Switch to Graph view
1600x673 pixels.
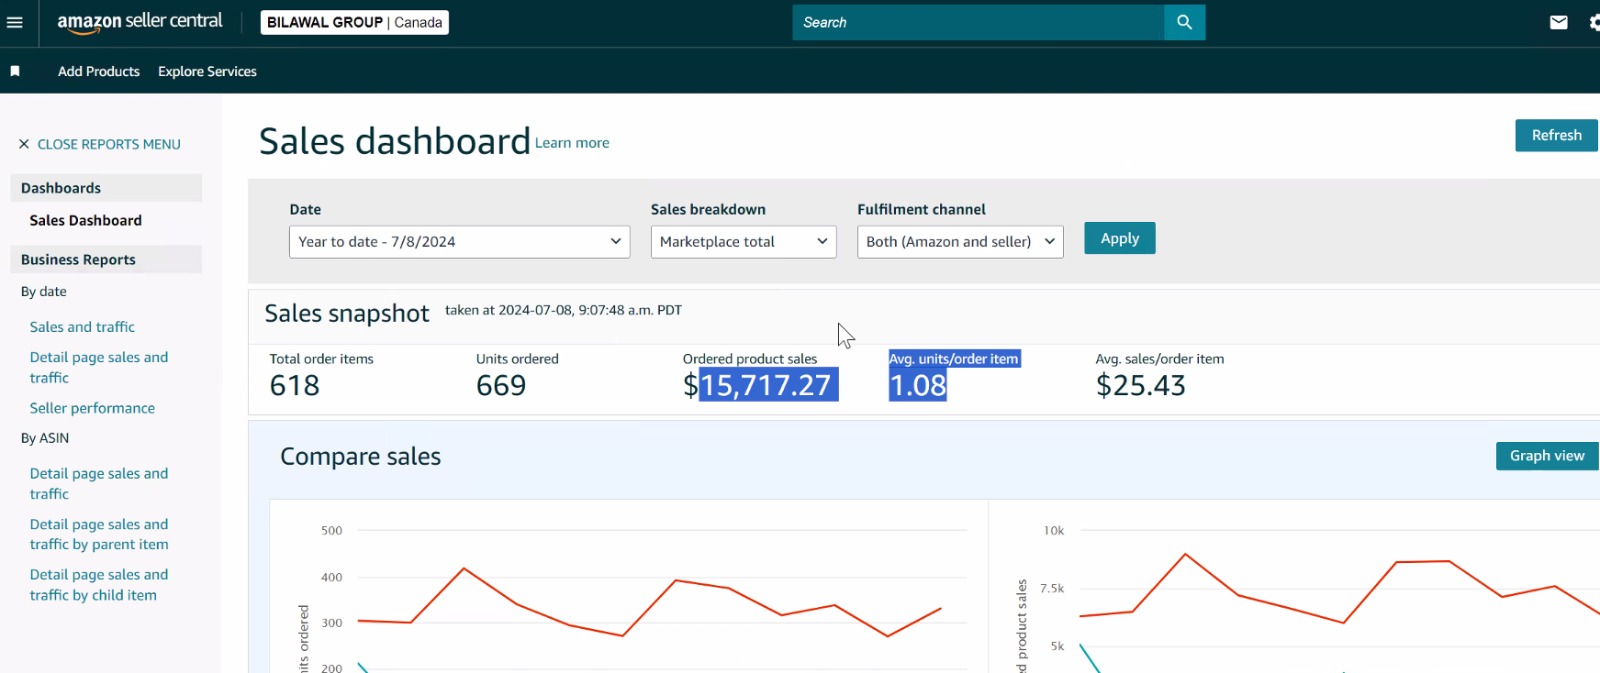pos(1546,456)
